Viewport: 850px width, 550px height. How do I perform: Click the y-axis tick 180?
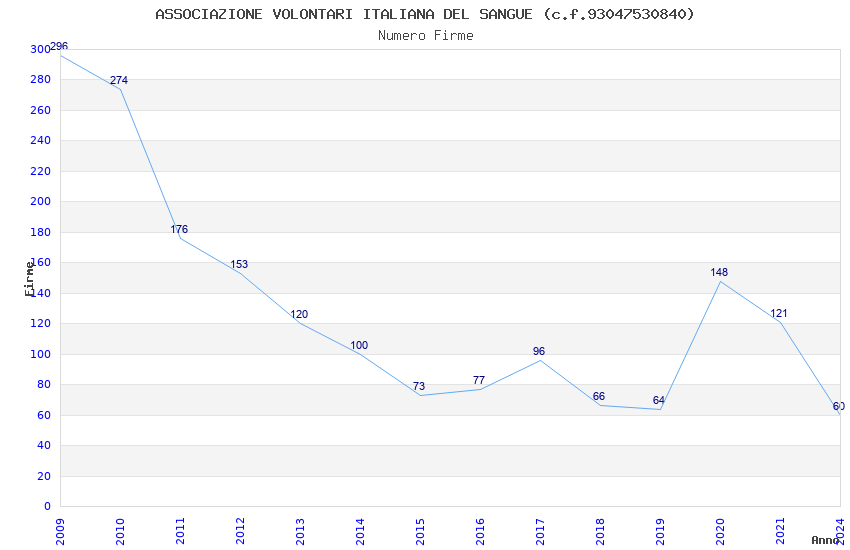tap(40, 232)
